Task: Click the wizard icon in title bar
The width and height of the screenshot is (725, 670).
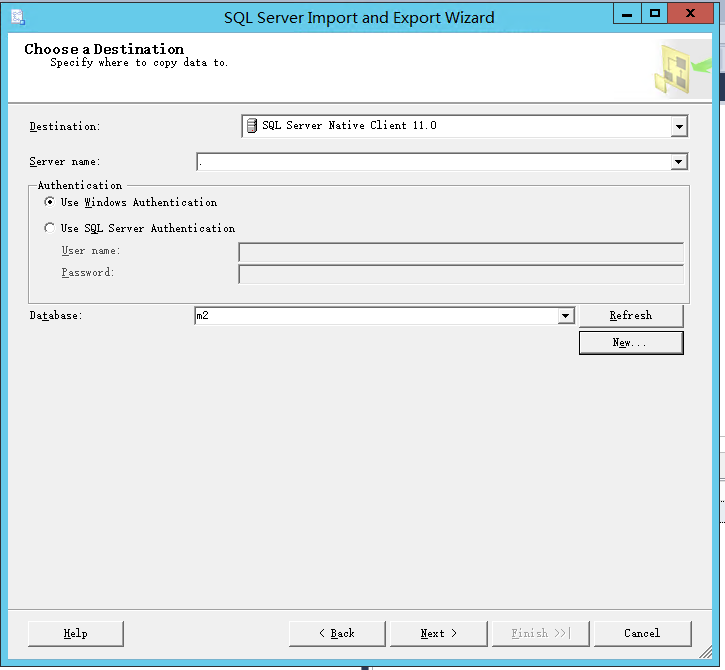Action: point(18,18)
